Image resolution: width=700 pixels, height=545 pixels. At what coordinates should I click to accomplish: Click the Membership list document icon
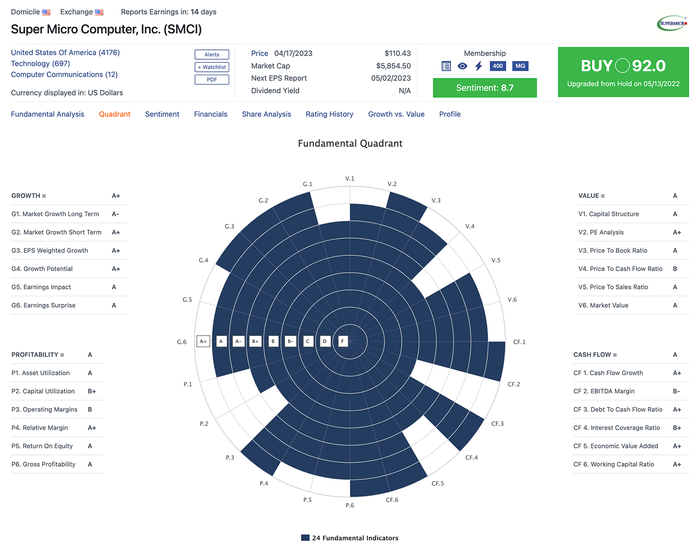pos(447,66)
